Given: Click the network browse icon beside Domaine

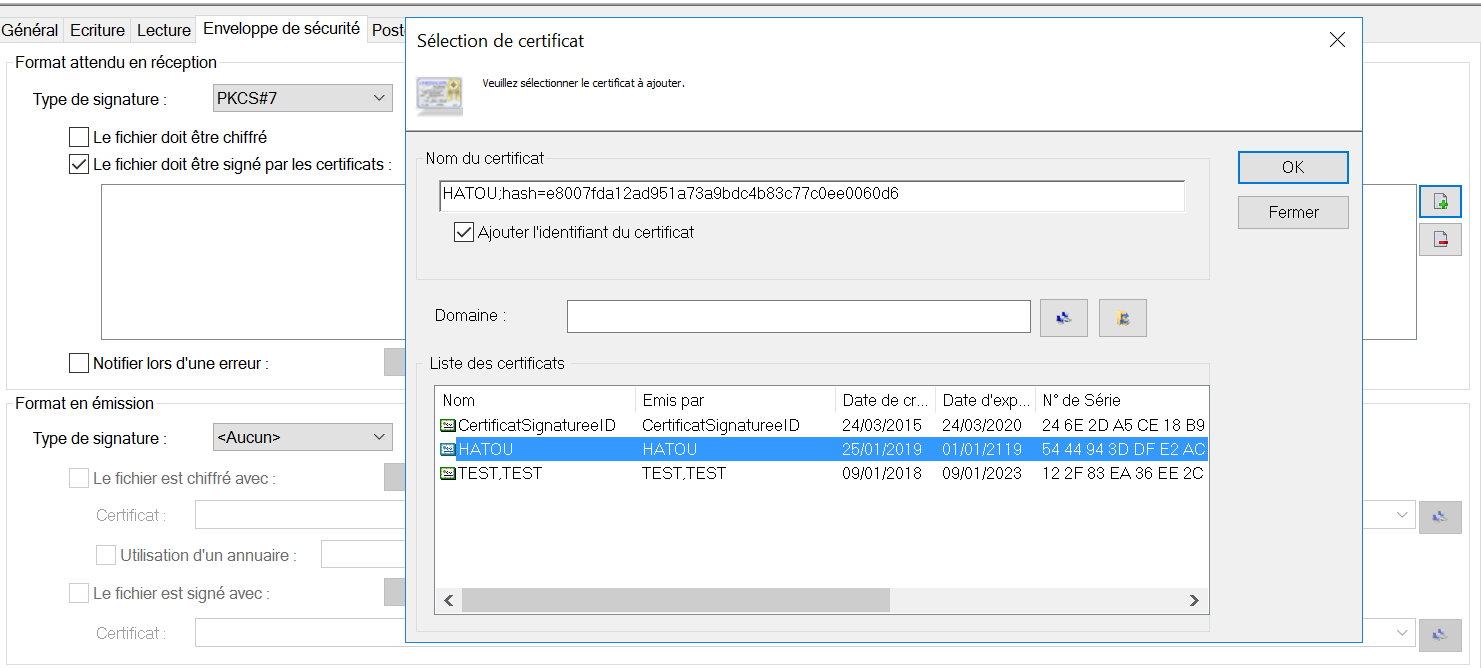Looking at the screenshot, I should (1063, 317).
